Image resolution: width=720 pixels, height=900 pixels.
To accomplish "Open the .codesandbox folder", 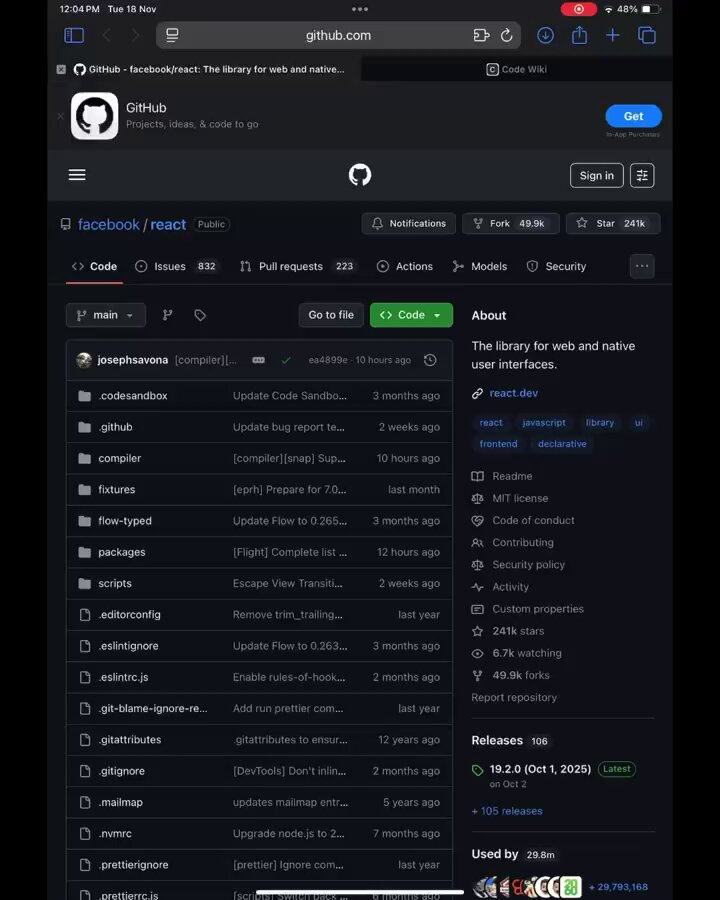I will point(133,395).
